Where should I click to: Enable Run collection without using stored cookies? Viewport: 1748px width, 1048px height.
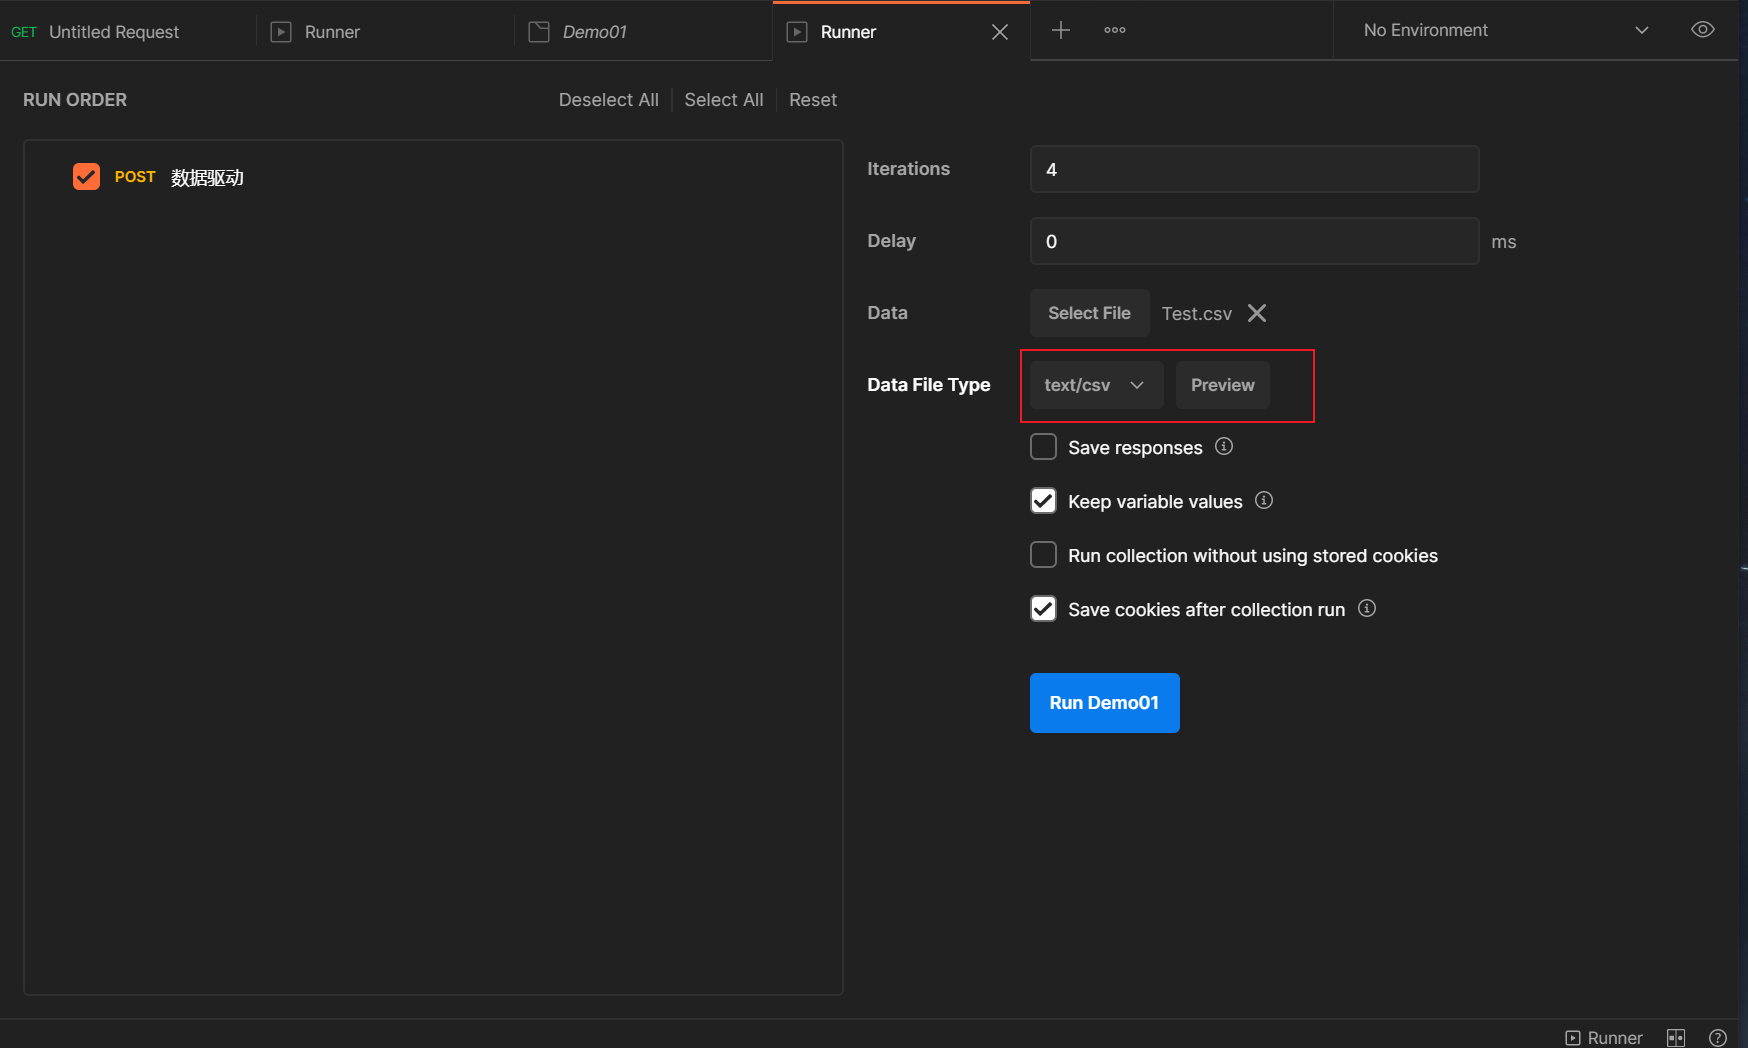(1043, 555)
